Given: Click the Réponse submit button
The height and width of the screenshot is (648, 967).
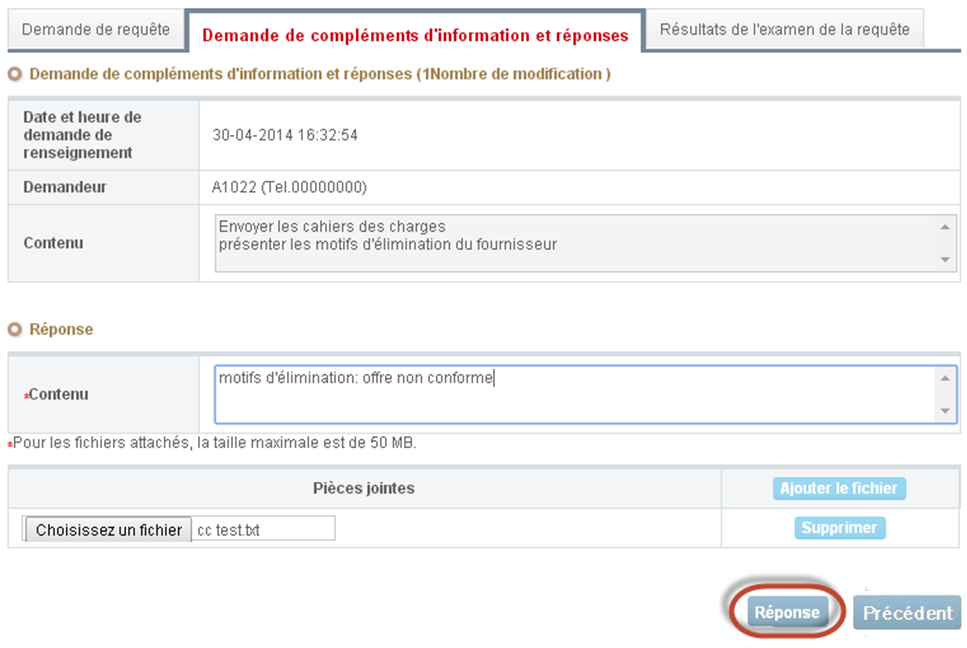Looking at the screenshot, I should 786,613.
